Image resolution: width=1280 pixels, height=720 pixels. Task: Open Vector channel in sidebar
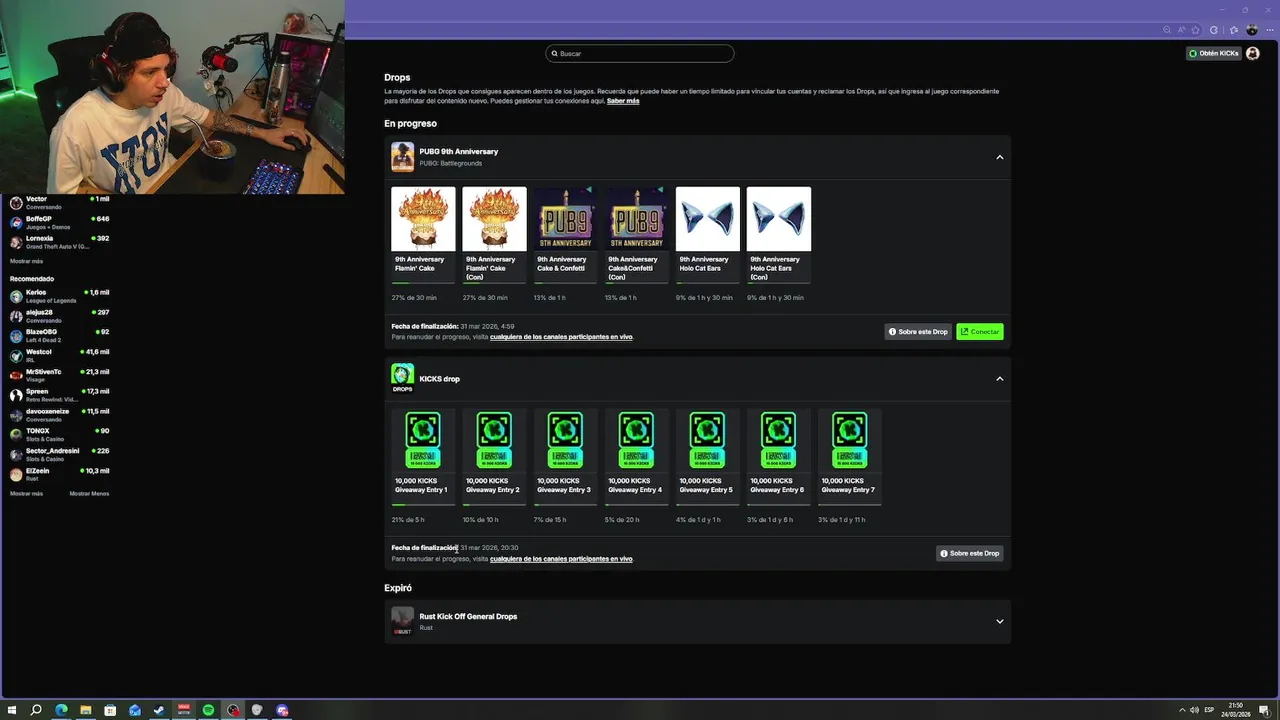pos(60,202)
